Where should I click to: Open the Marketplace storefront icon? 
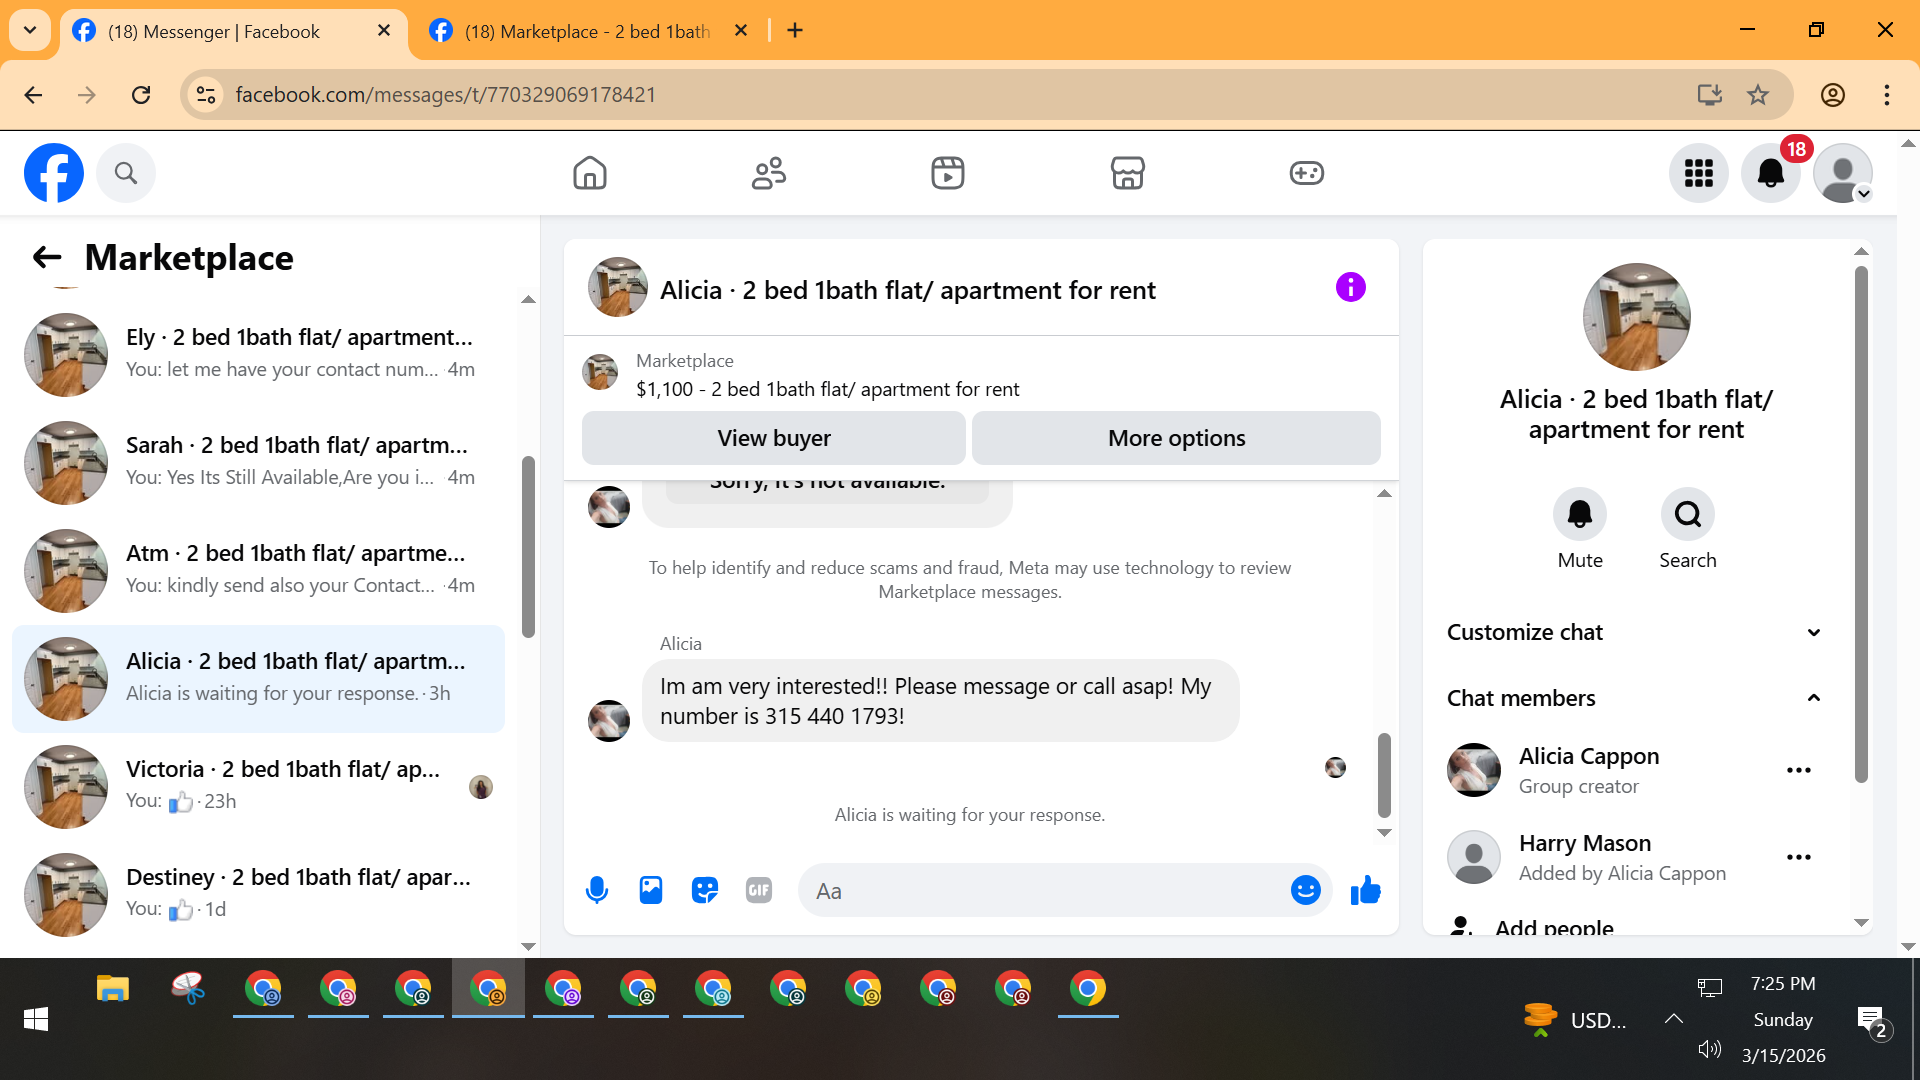click(x=1128, y=173)
